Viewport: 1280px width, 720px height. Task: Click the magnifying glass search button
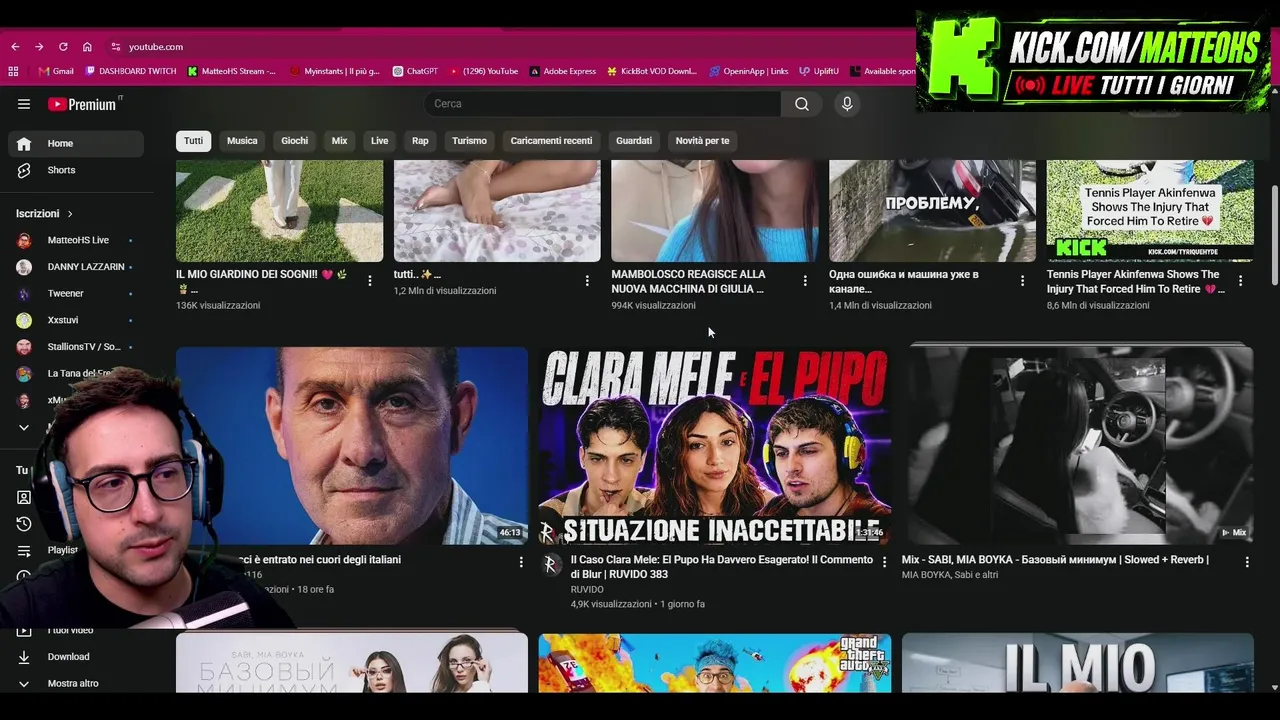point(802,104)
